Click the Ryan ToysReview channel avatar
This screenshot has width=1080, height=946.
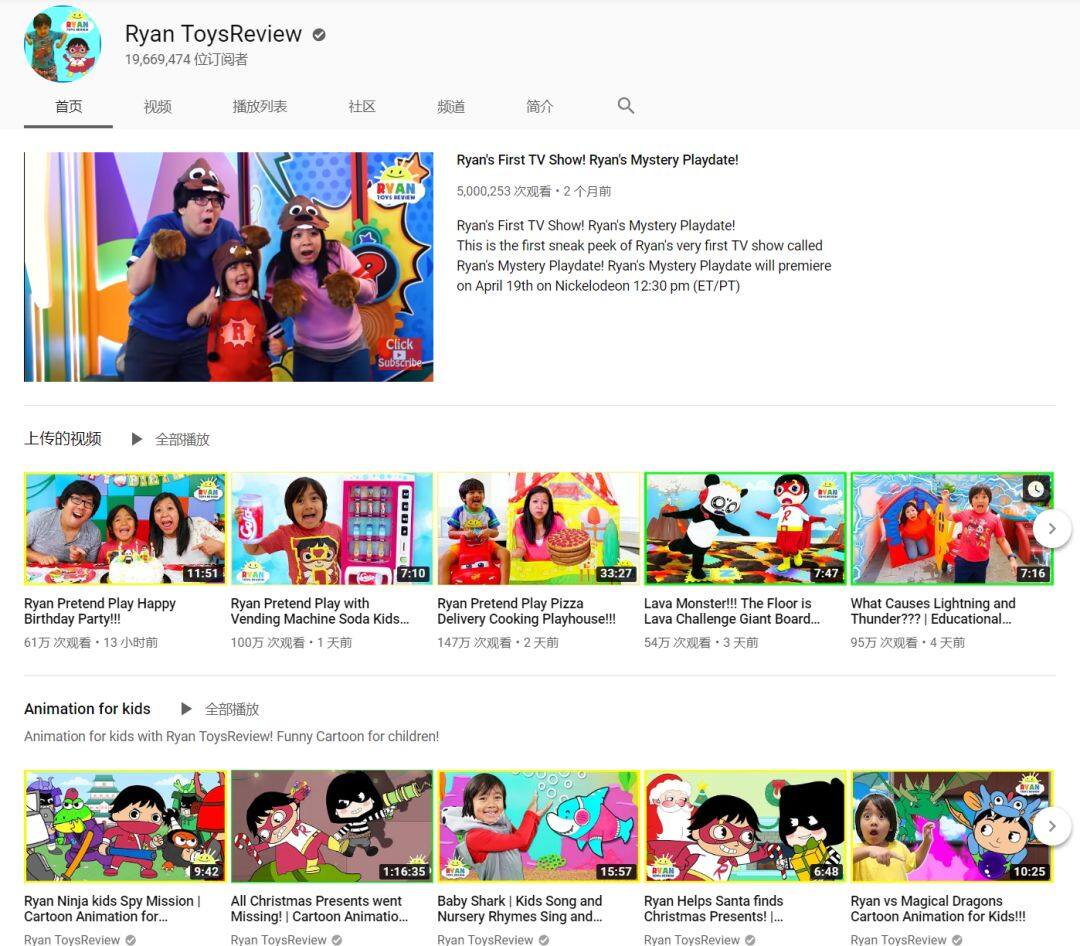pos(62,44)
